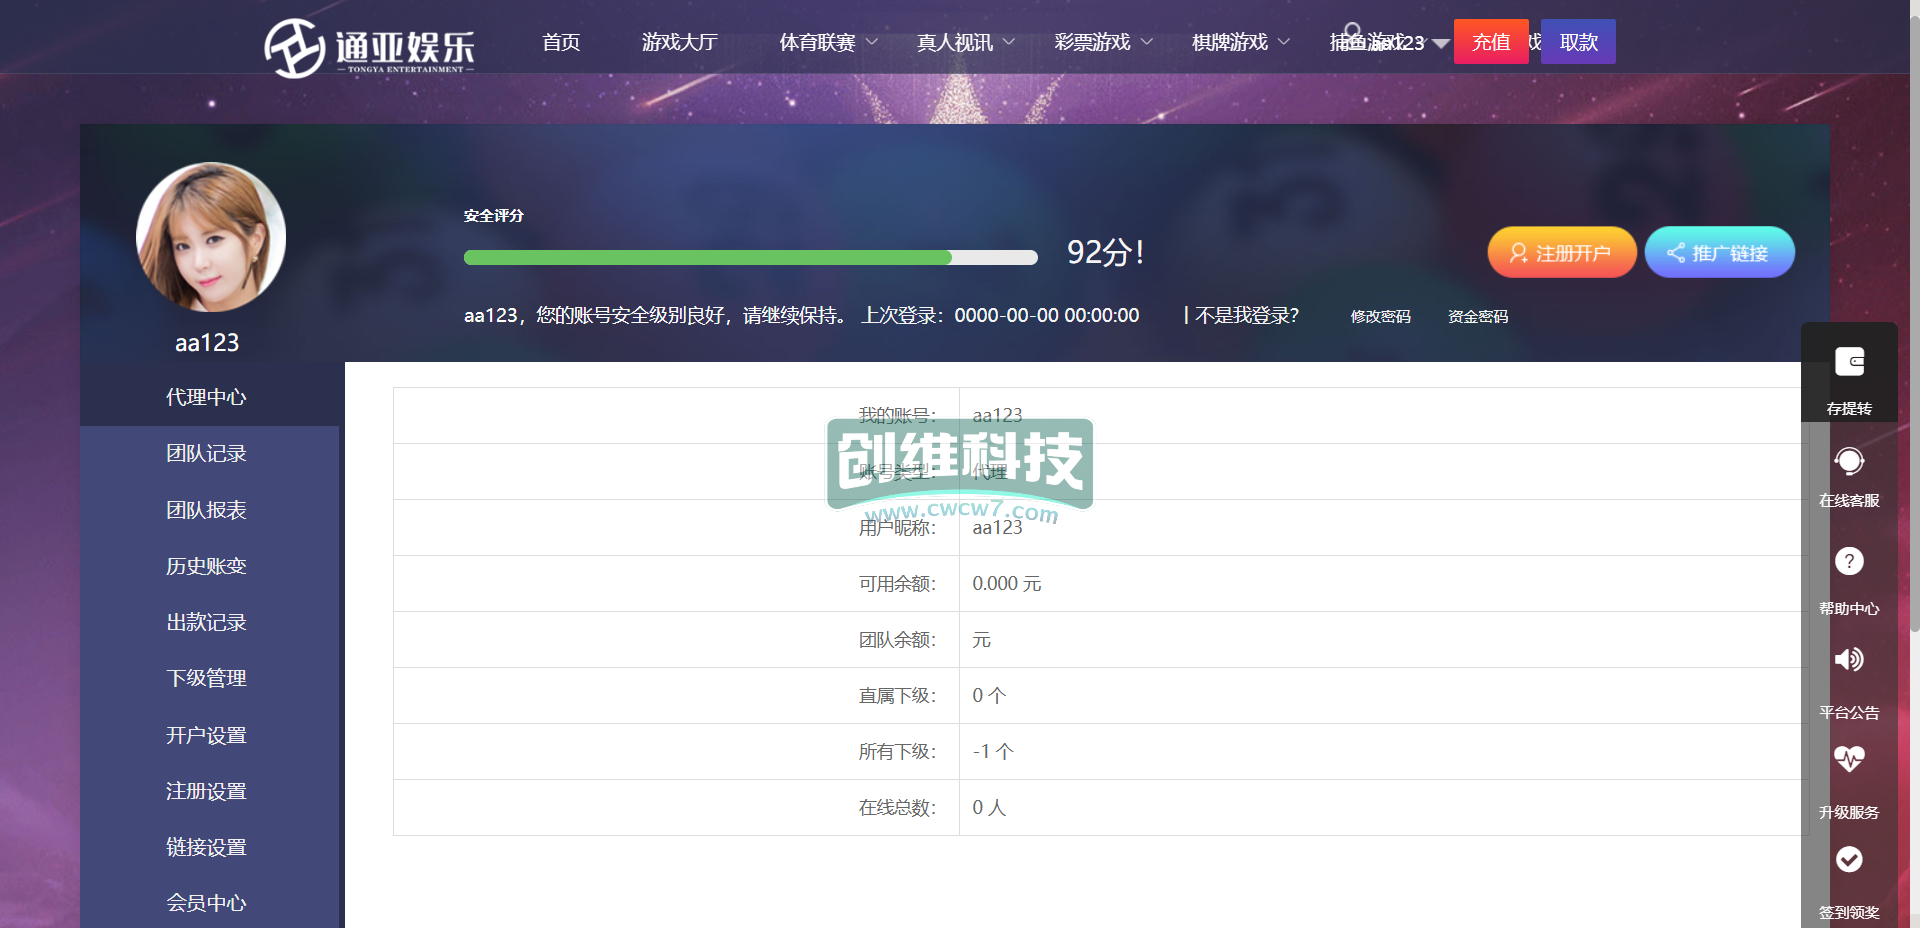This screenshot has width=1920, height=928.
Task: Click the 不是我登录? link
Action: 1247,316
